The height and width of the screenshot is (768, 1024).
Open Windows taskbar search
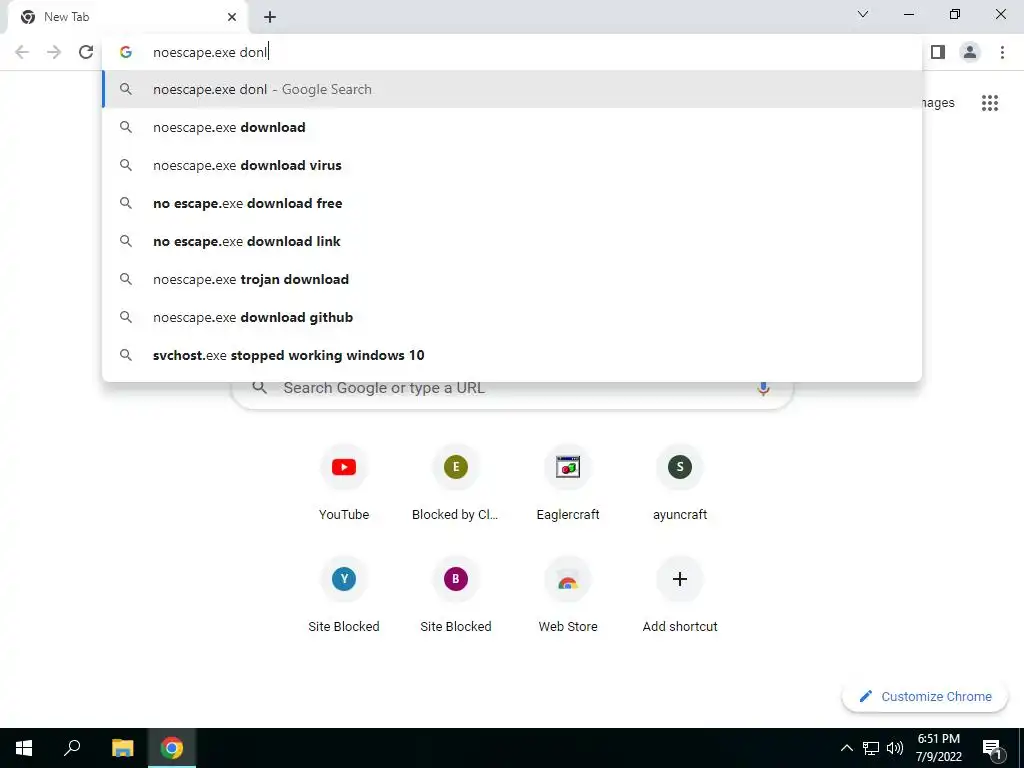click(72, 748)
